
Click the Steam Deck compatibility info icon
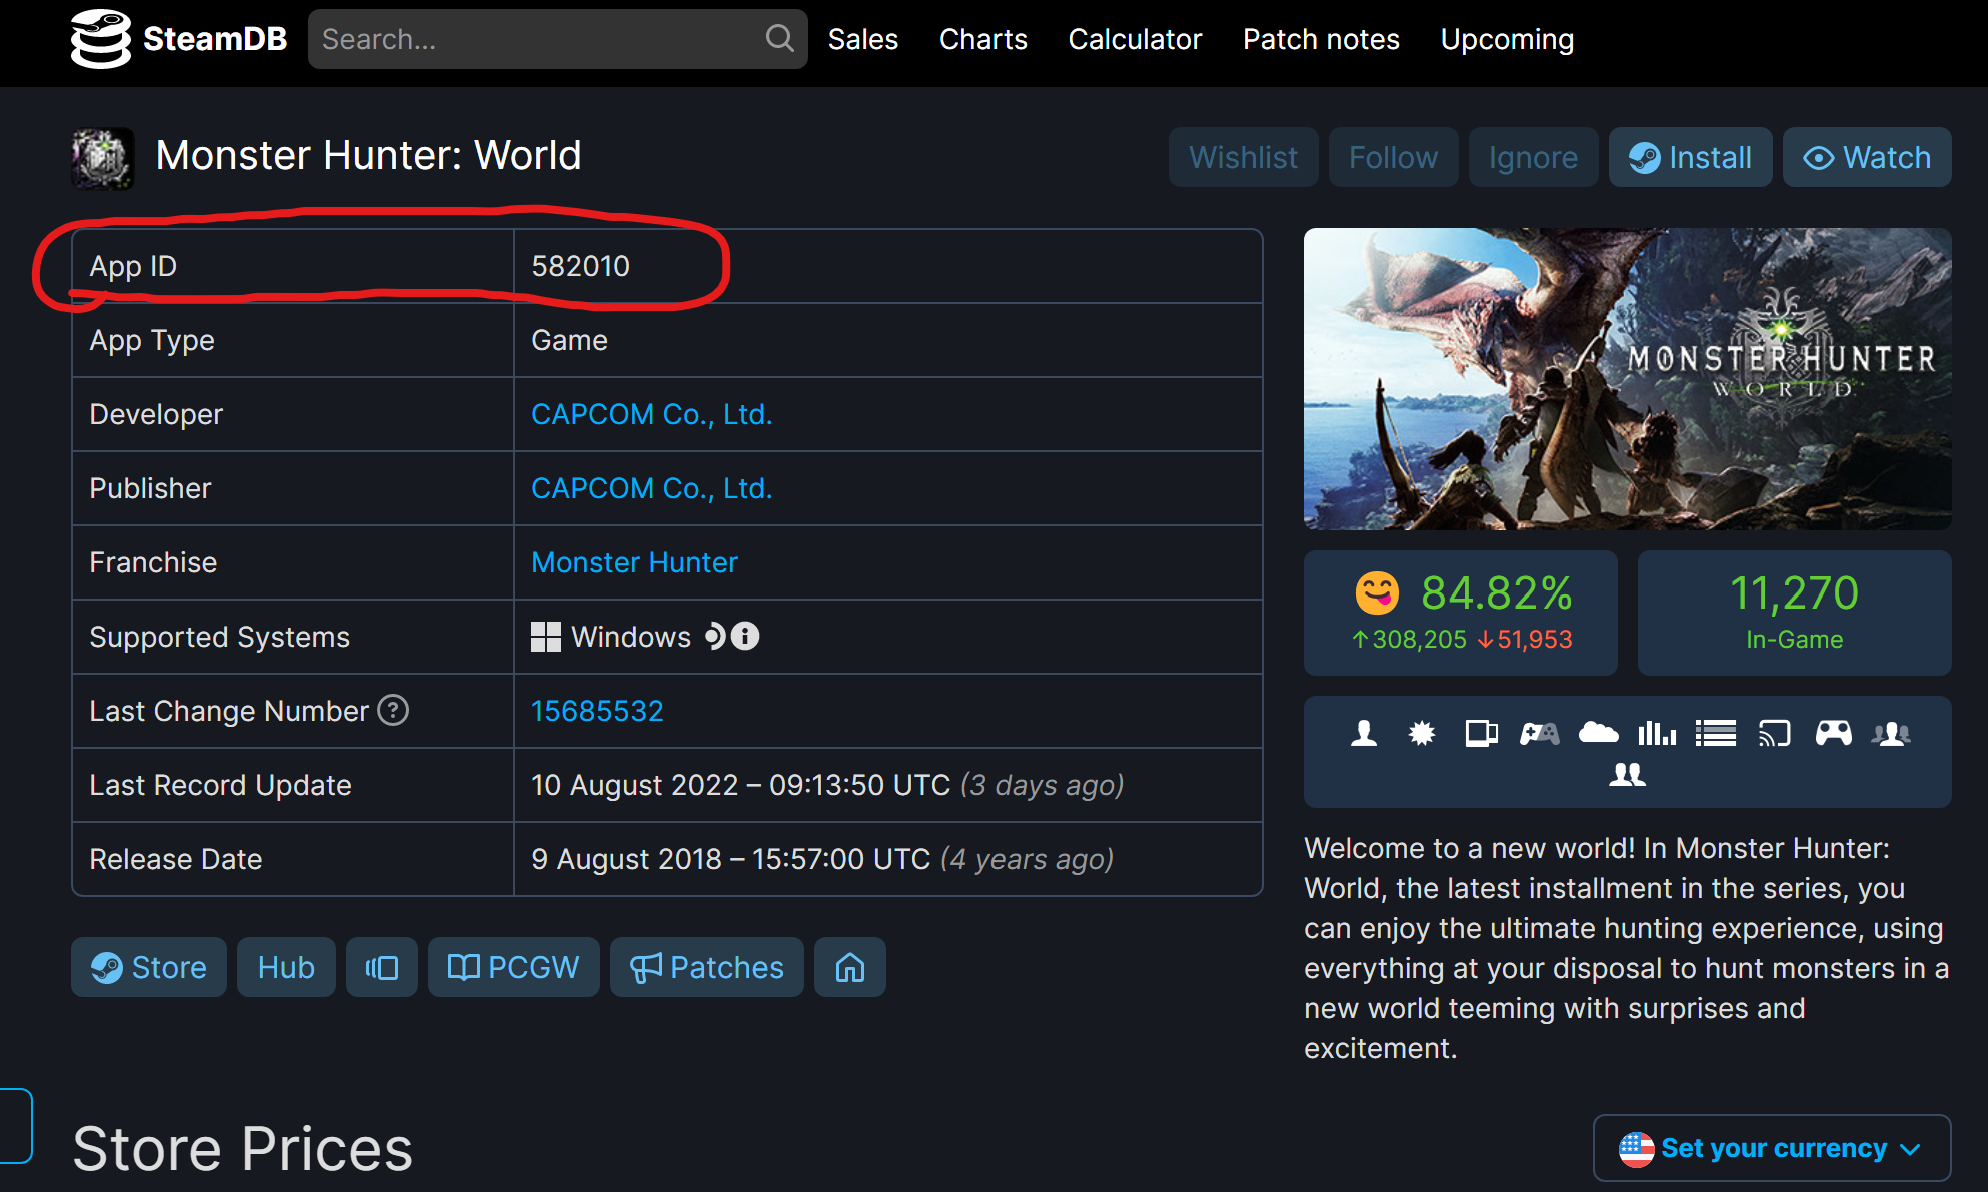[745, 636]
